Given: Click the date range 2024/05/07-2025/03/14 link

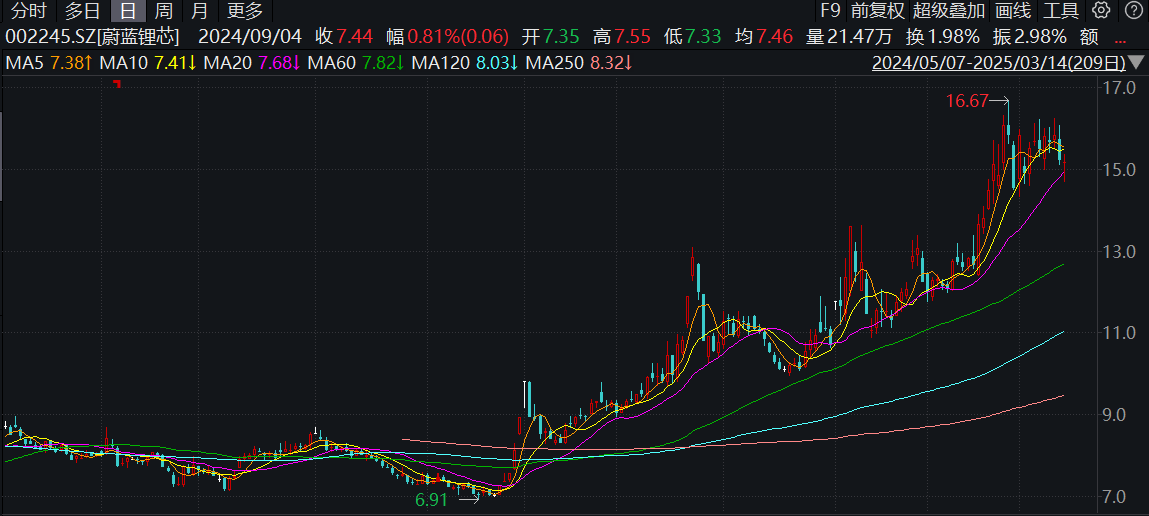Looking at the screenshot, I should tap(998, 63).
